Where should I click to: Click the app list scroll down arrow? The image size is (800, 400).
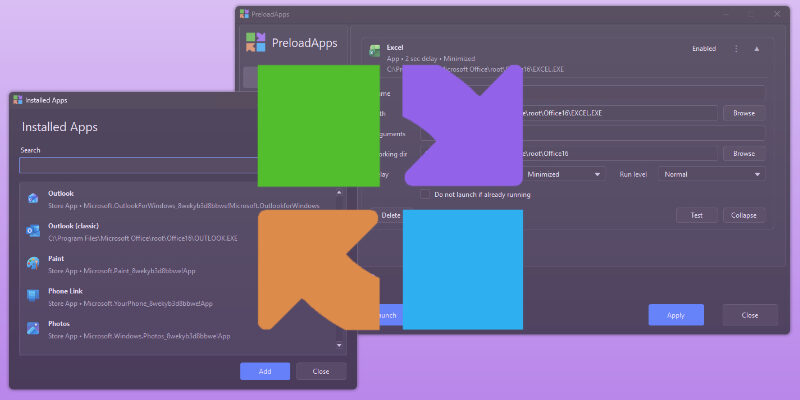339,345
